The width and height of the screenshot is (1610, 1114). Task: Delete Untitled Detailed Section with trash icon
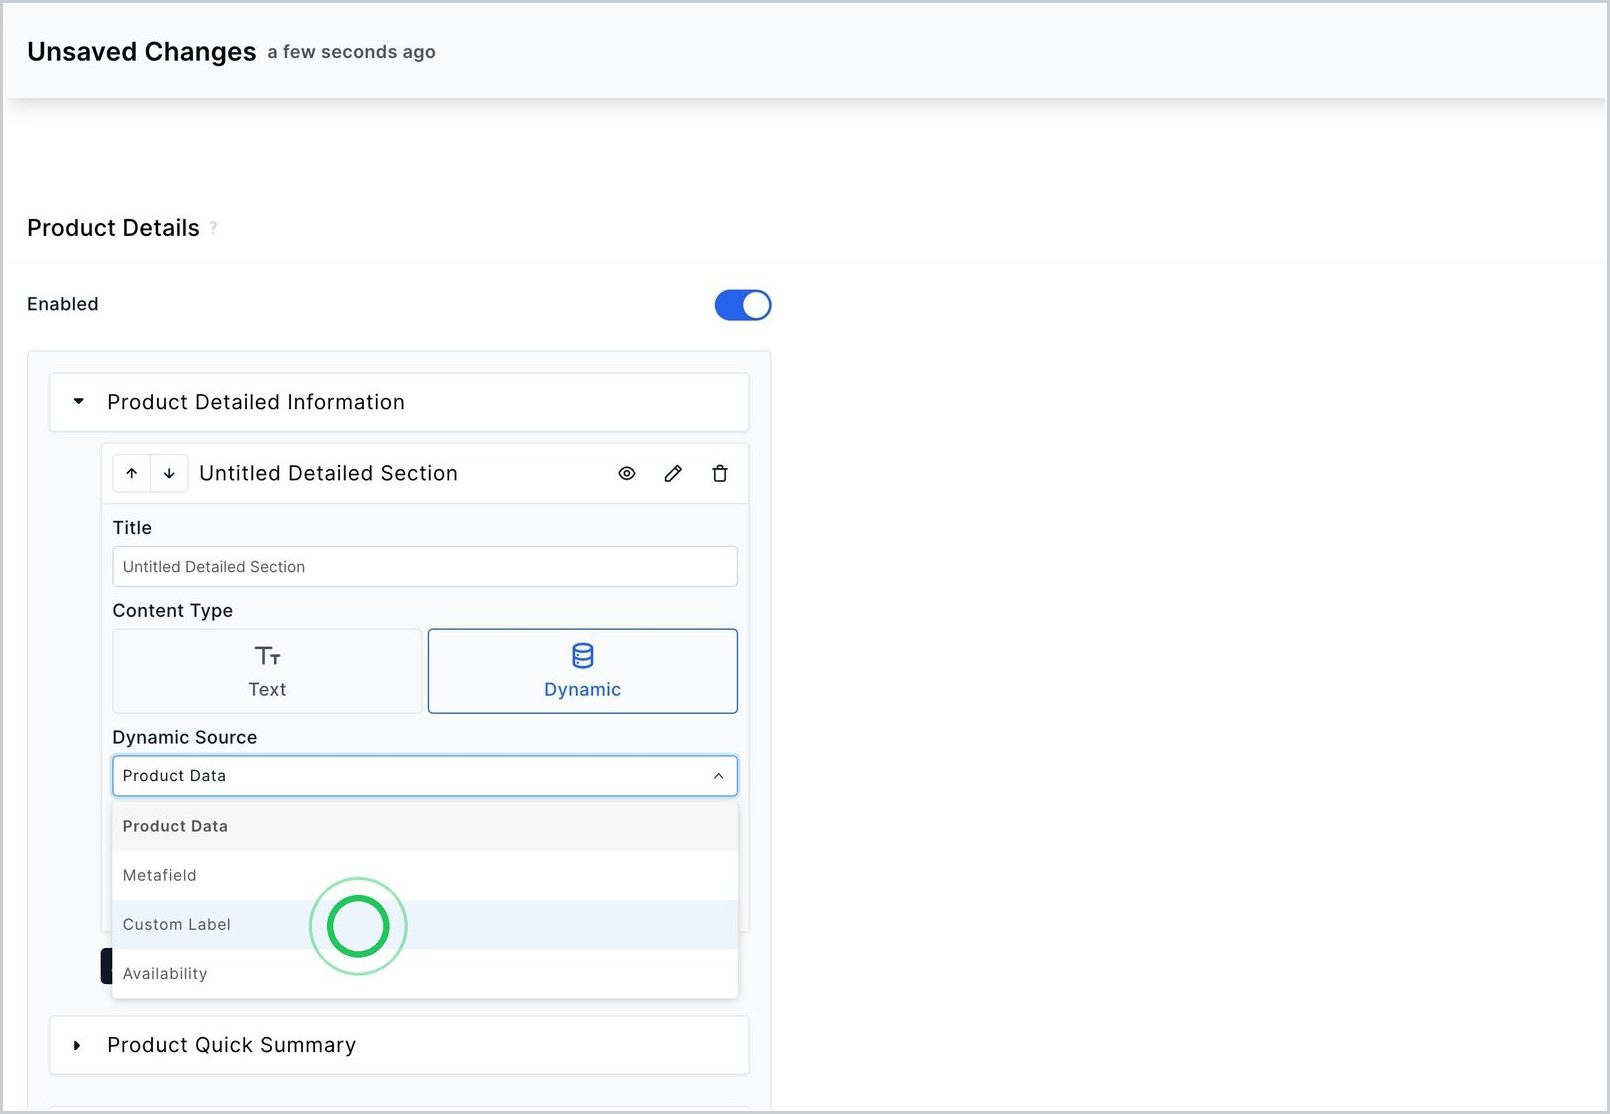pyautogui.click(x=720, y=474)
